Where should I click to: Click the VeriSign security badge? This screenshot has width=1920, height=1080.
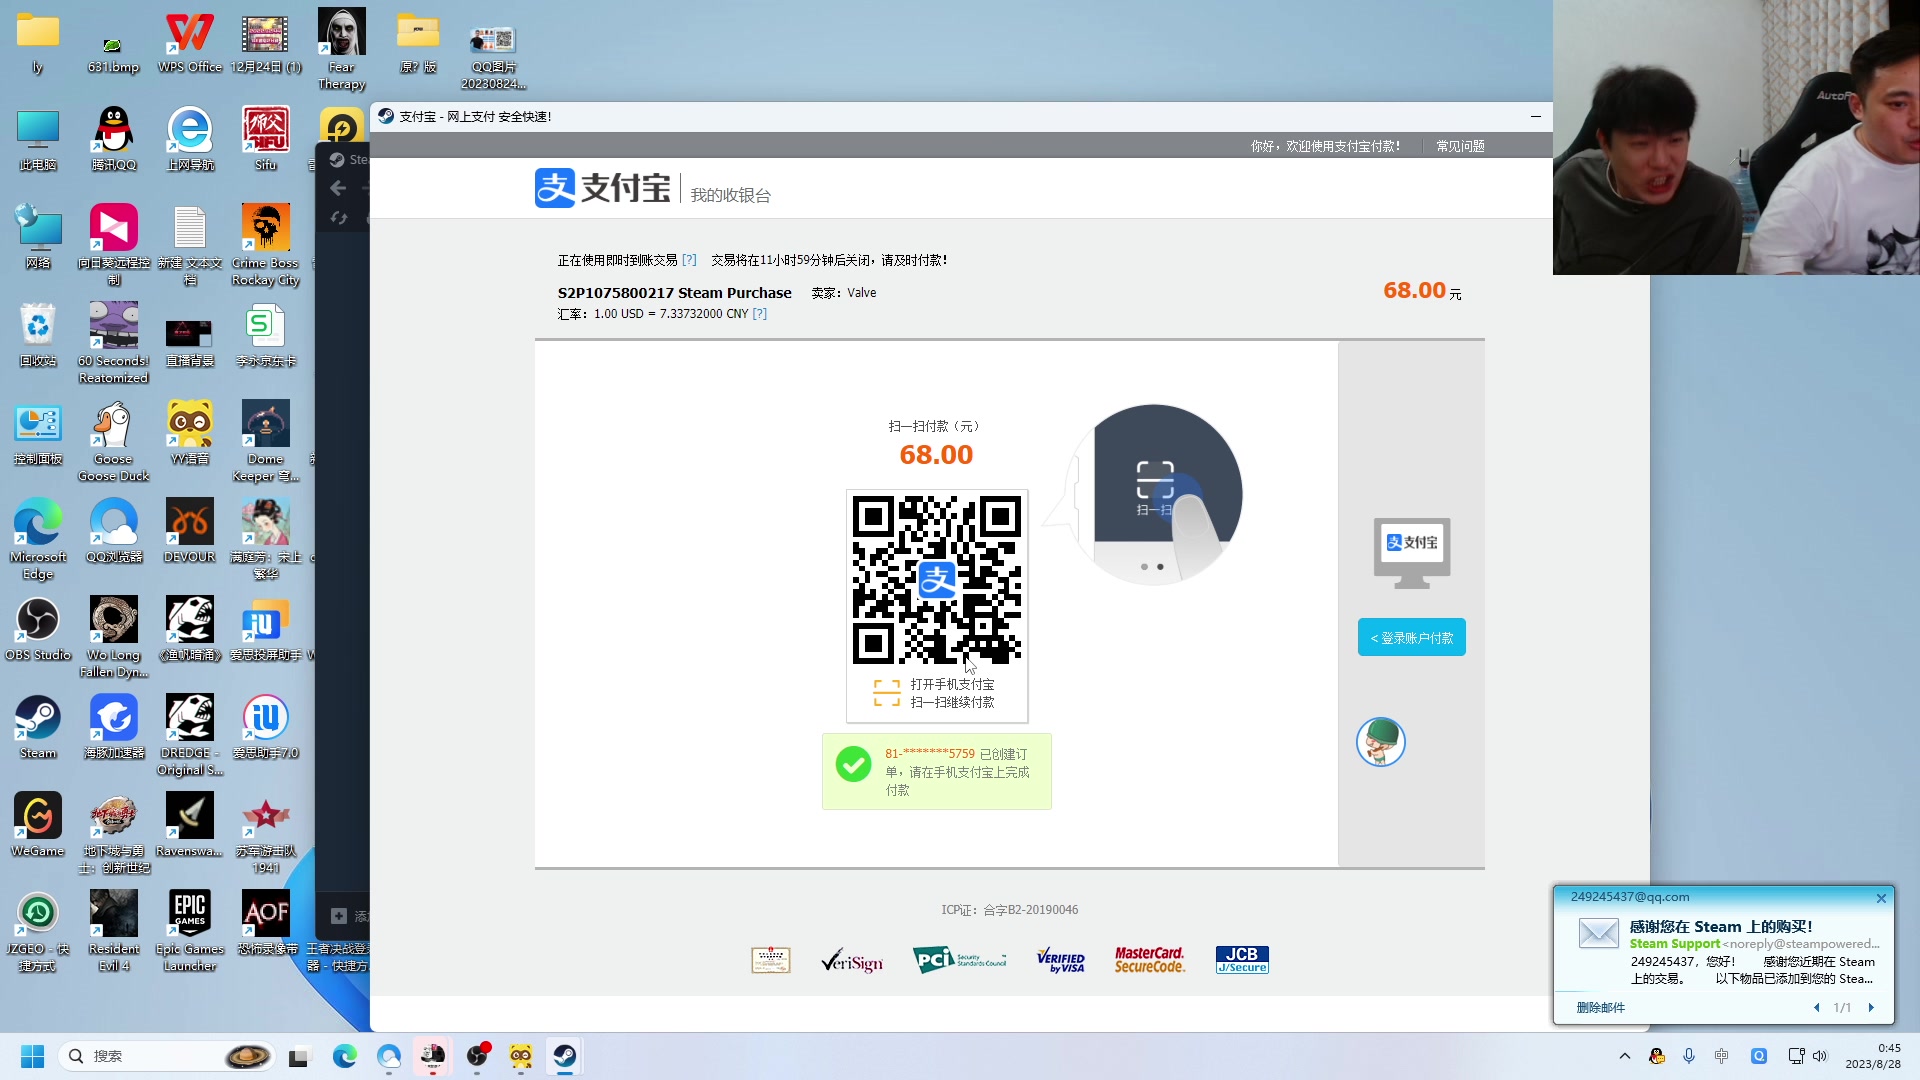[x=851, y=960]
